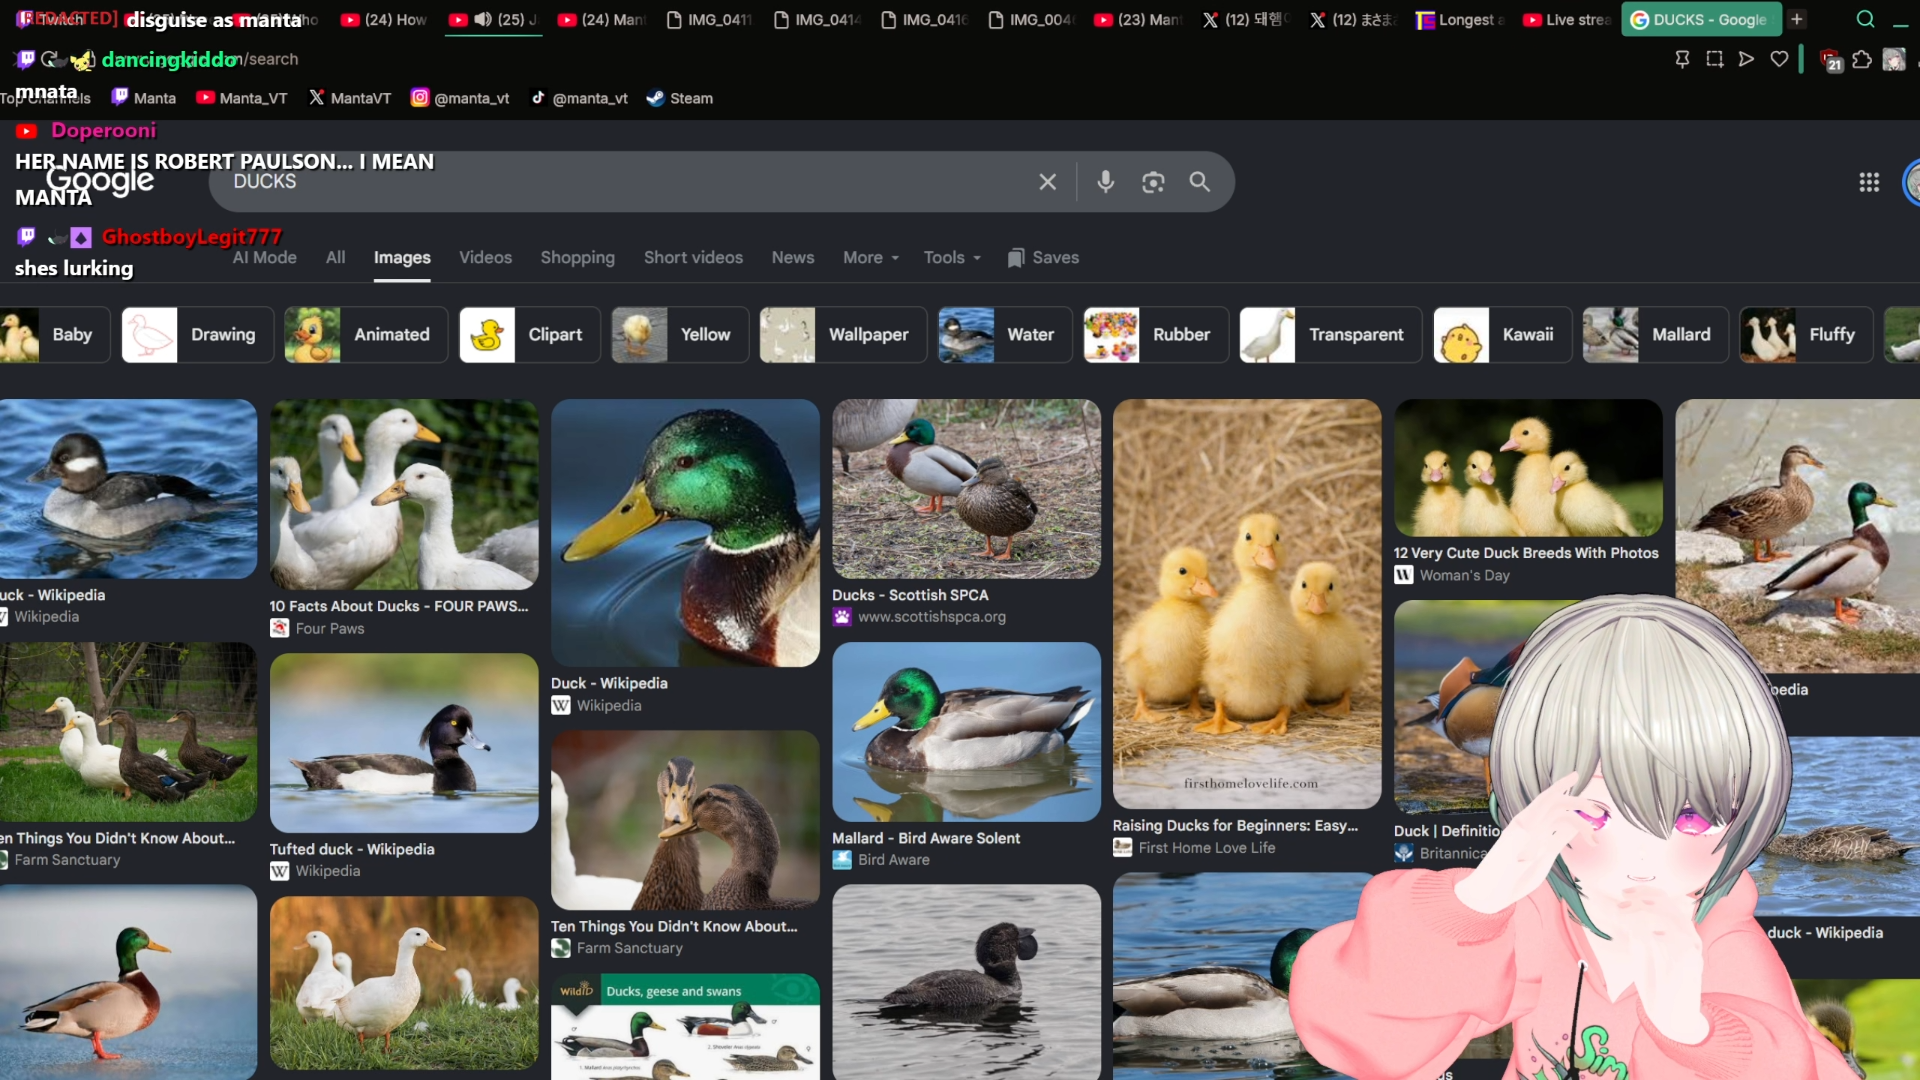The image size is (1920, 1080).
Task: Expand the Tools dropdown
Action: pyautogui.click(x=952, y=258)
